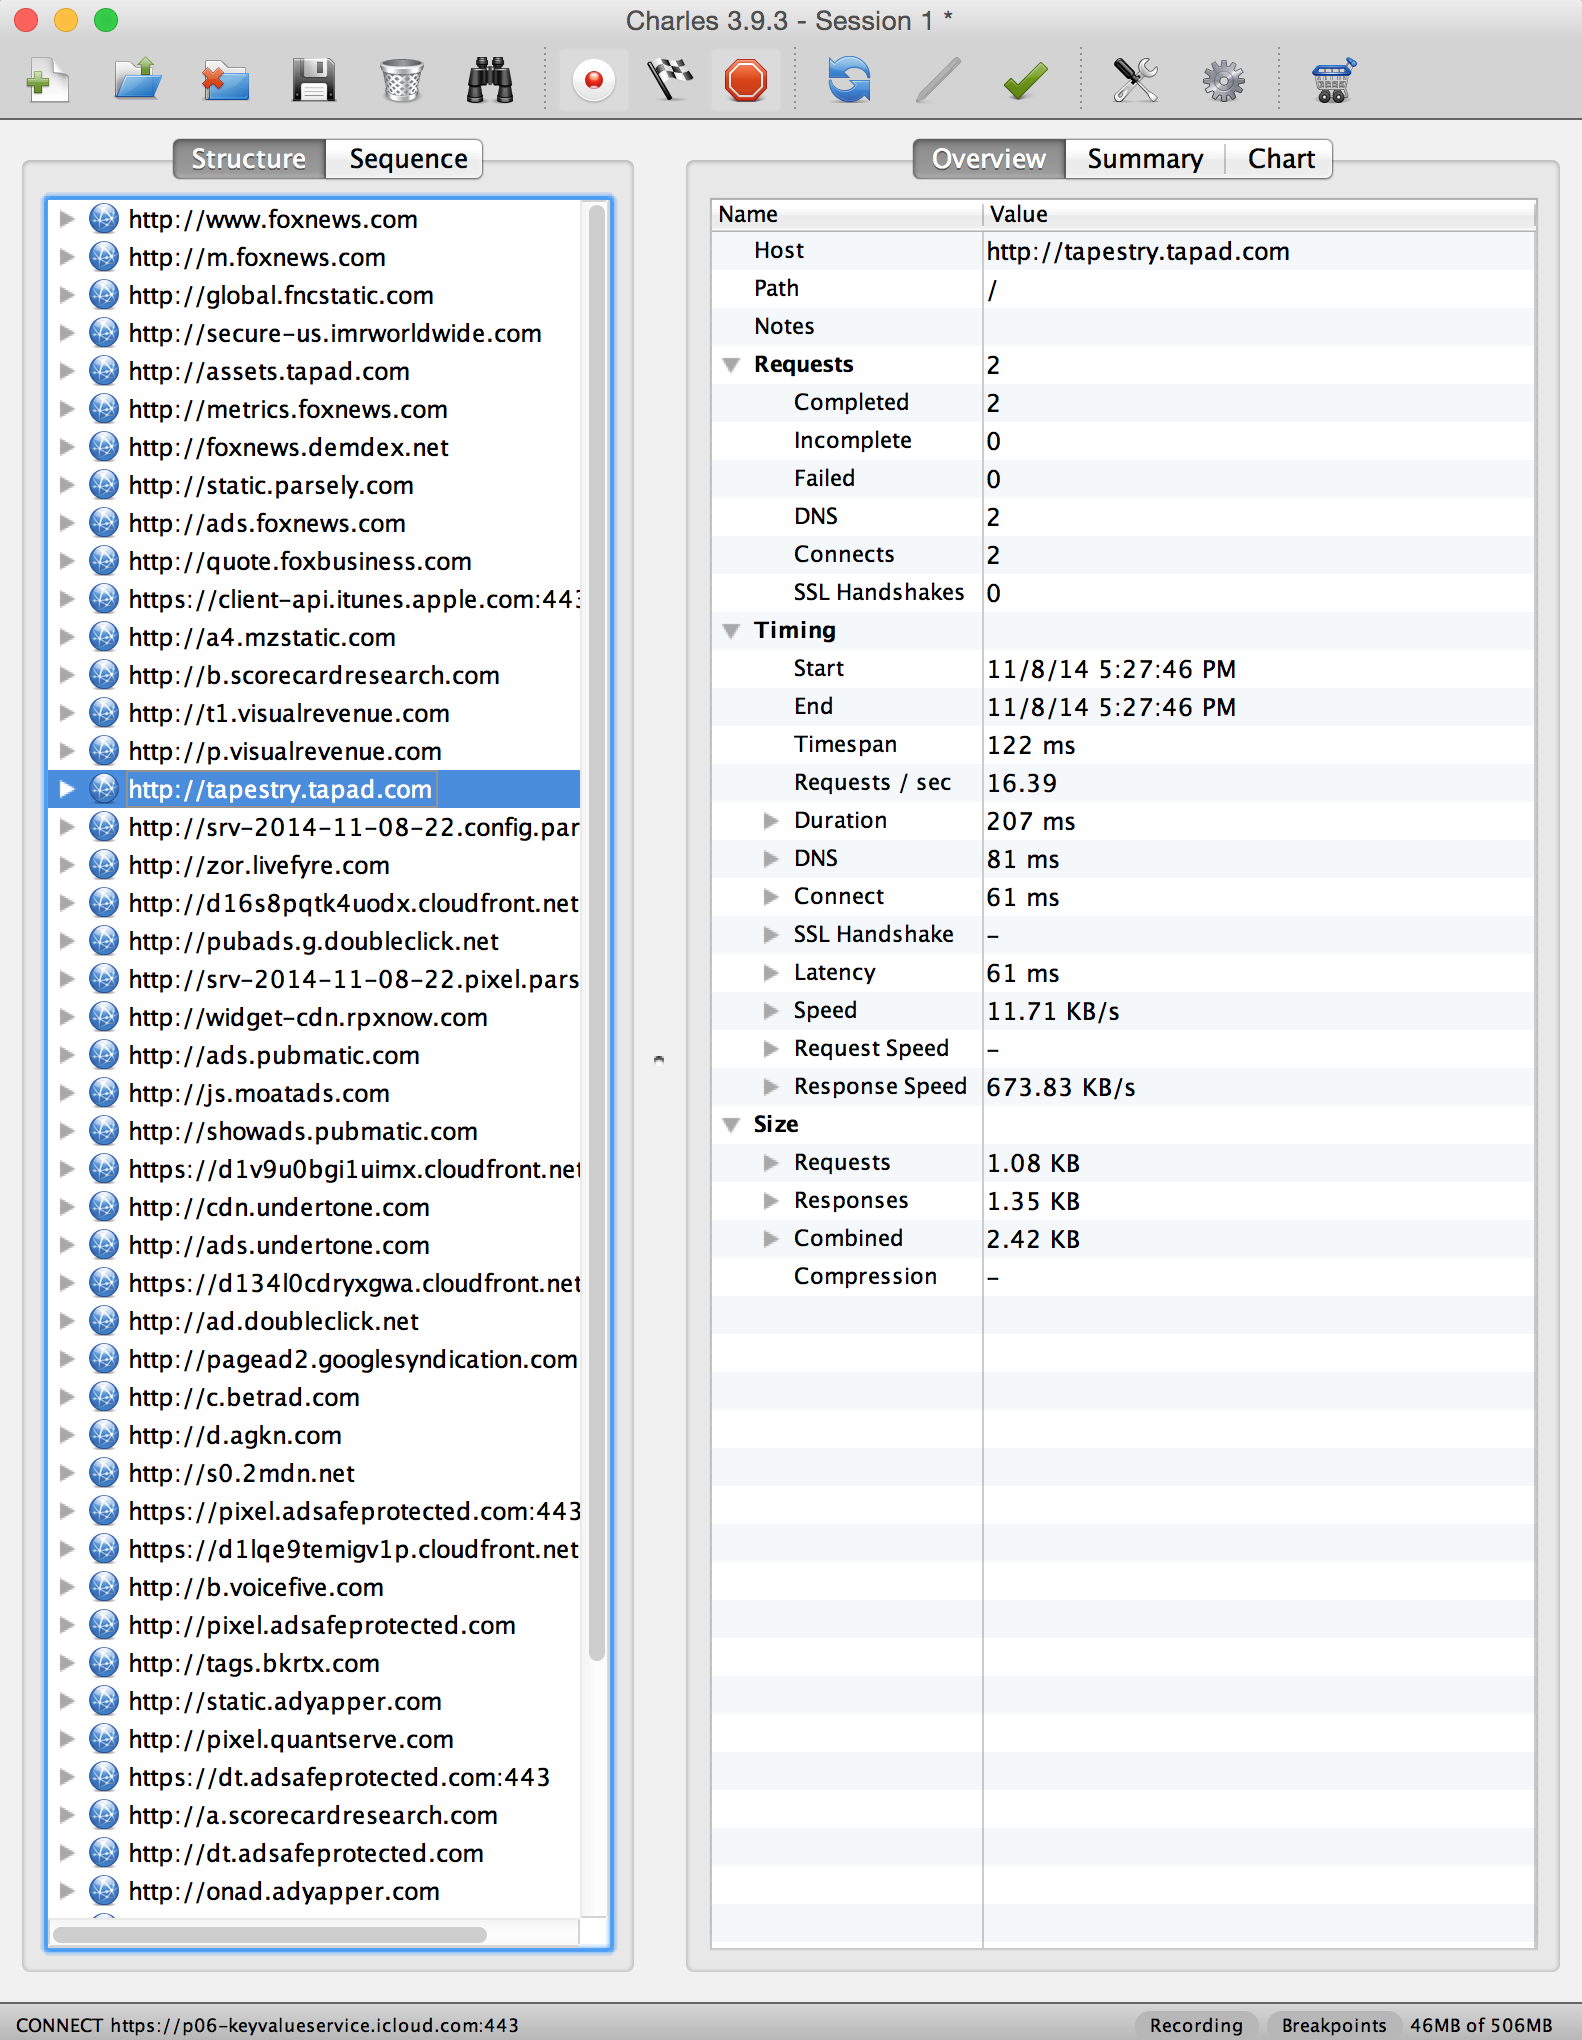Toggle recording with the red record button
The height and width of the screenshot is (2040, 1582).
click(594, 80)
